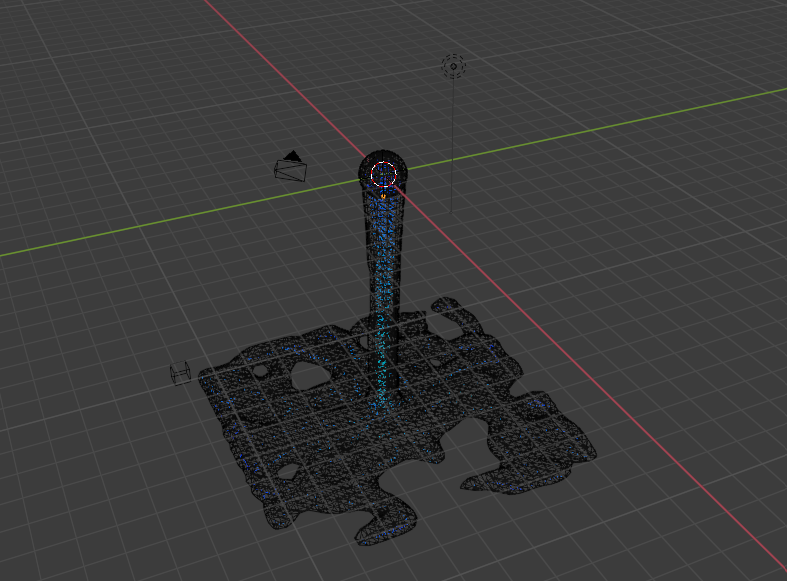Select the camera object in the viewport

(290, 170)
